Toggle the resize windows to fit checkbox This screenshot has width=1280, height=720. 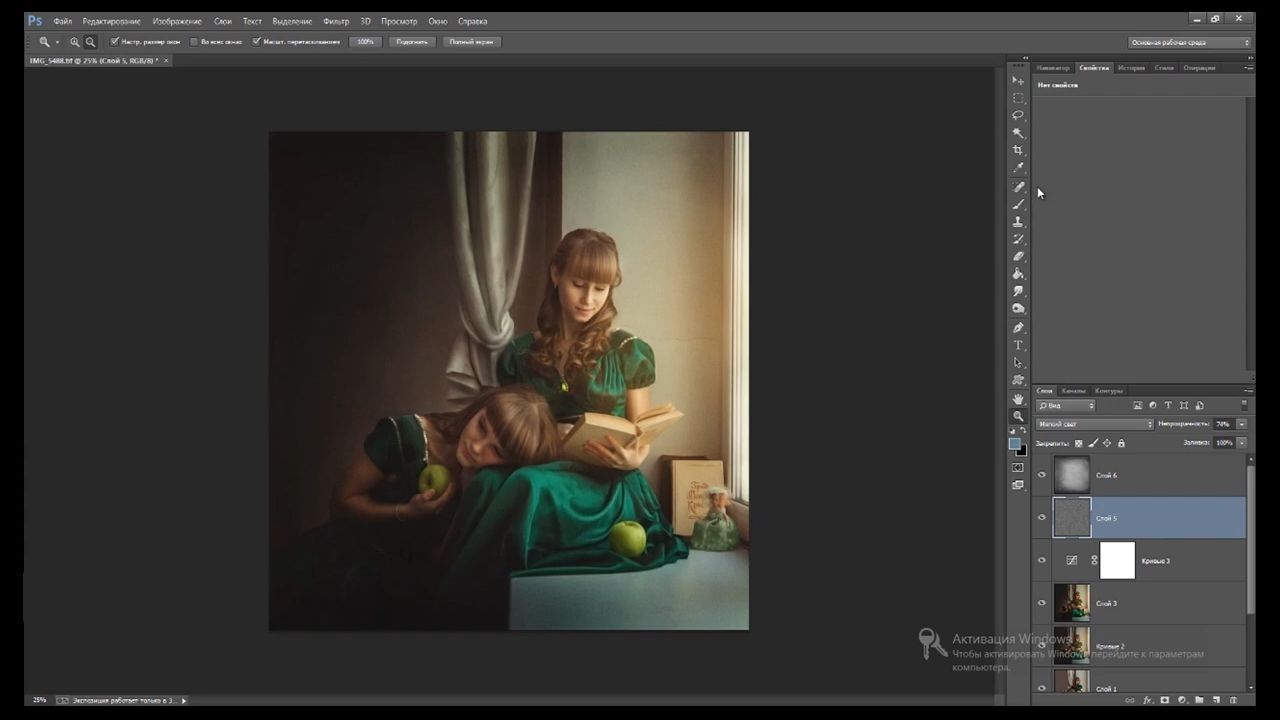point(114,42)
